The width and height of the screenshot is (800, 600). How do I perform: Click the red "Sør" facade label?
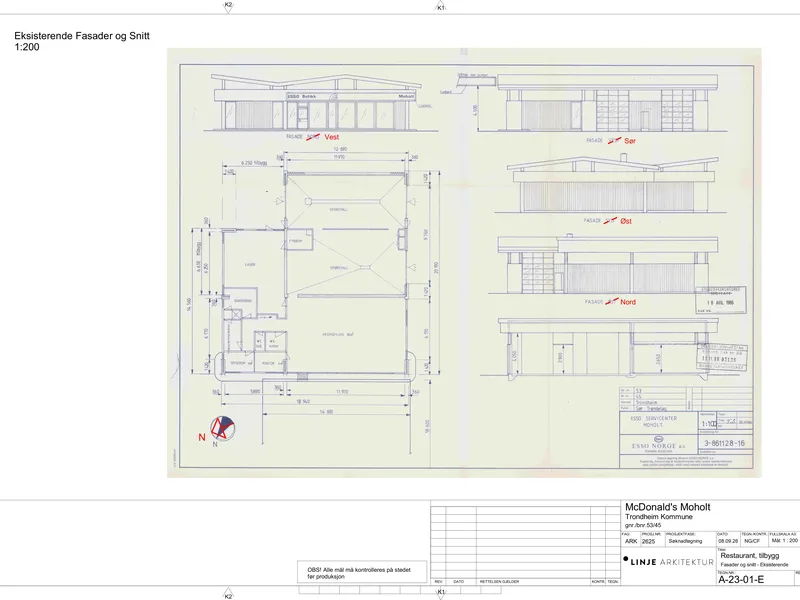pos(630,141)
